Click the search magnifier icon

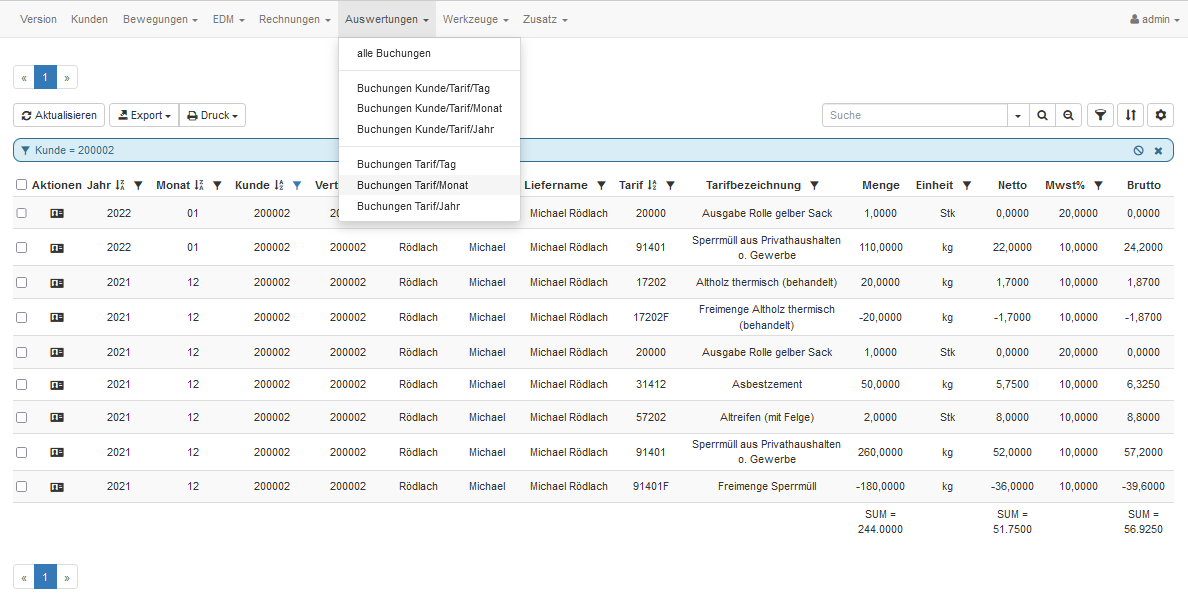coord(1043,115)
